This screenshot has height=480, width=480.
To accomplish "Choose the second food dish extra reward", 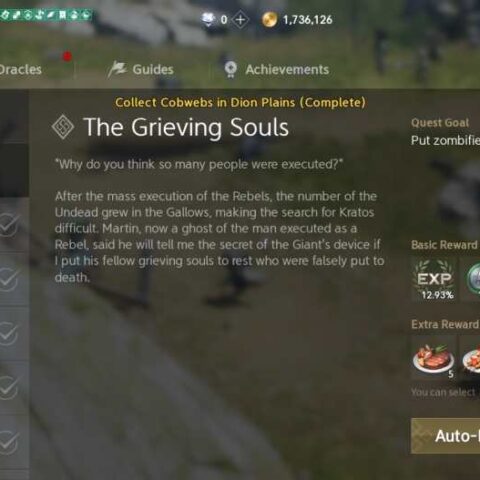I will [x=471, y=357].
